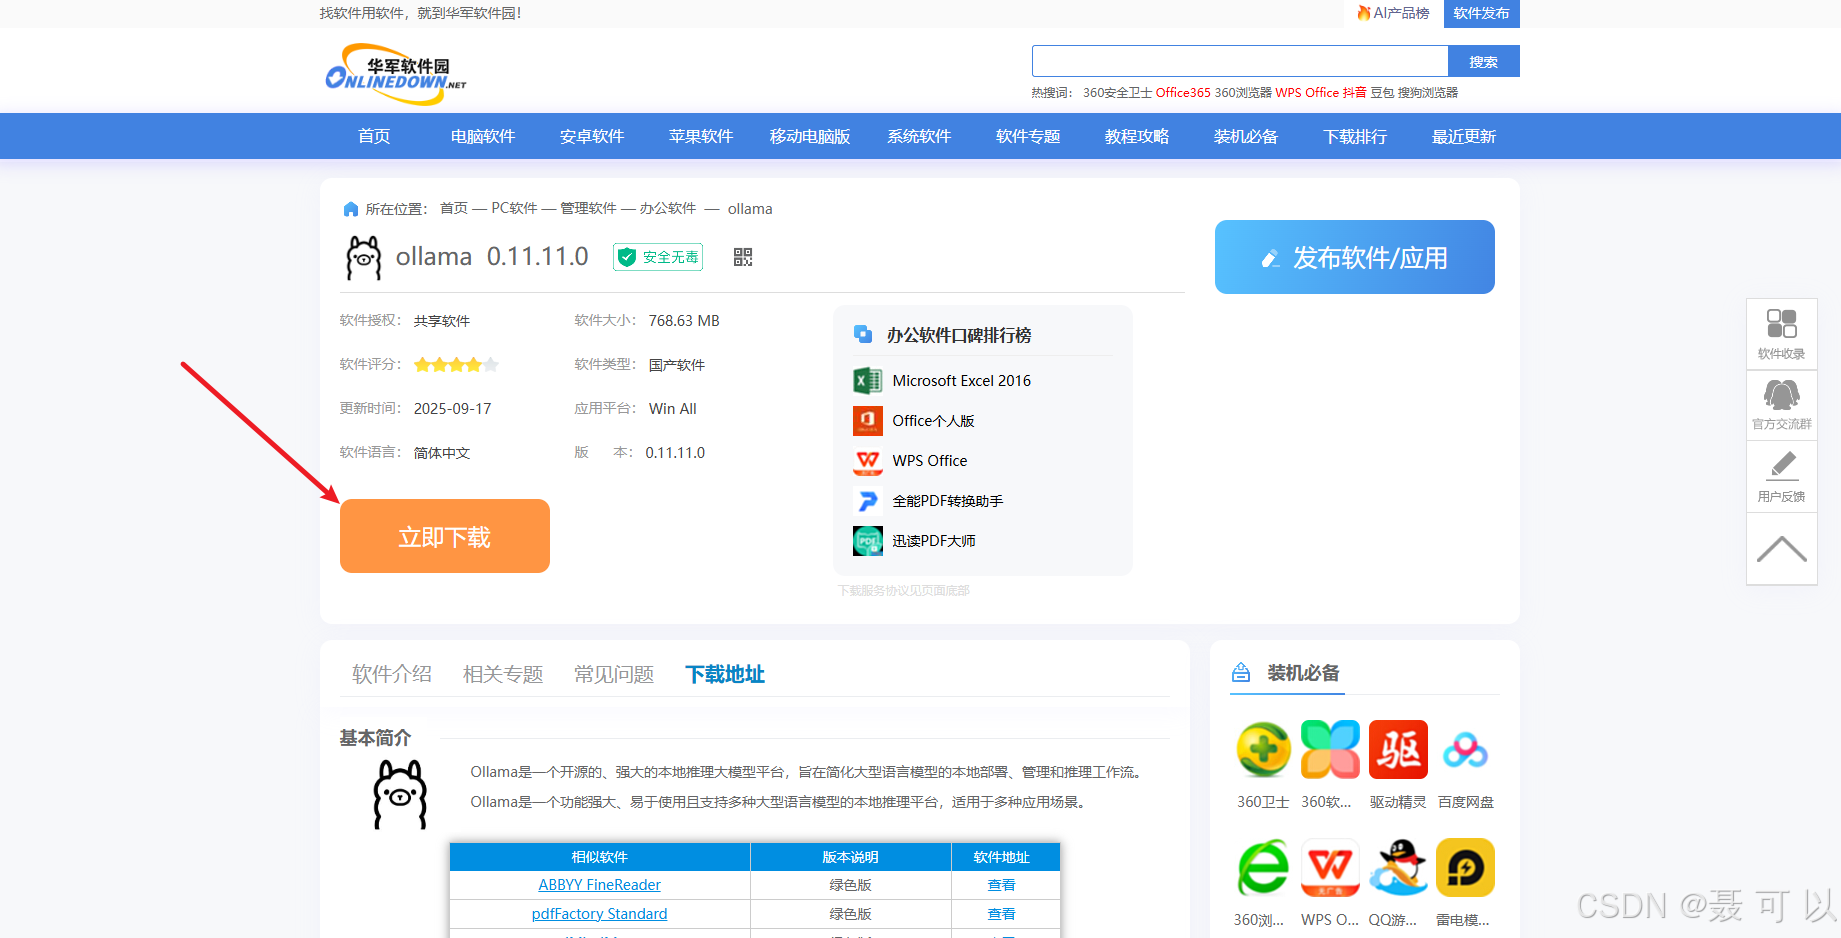Screen dimensions: 1841x938
Task: Focus the site search input field
Action: (1240, 61)
